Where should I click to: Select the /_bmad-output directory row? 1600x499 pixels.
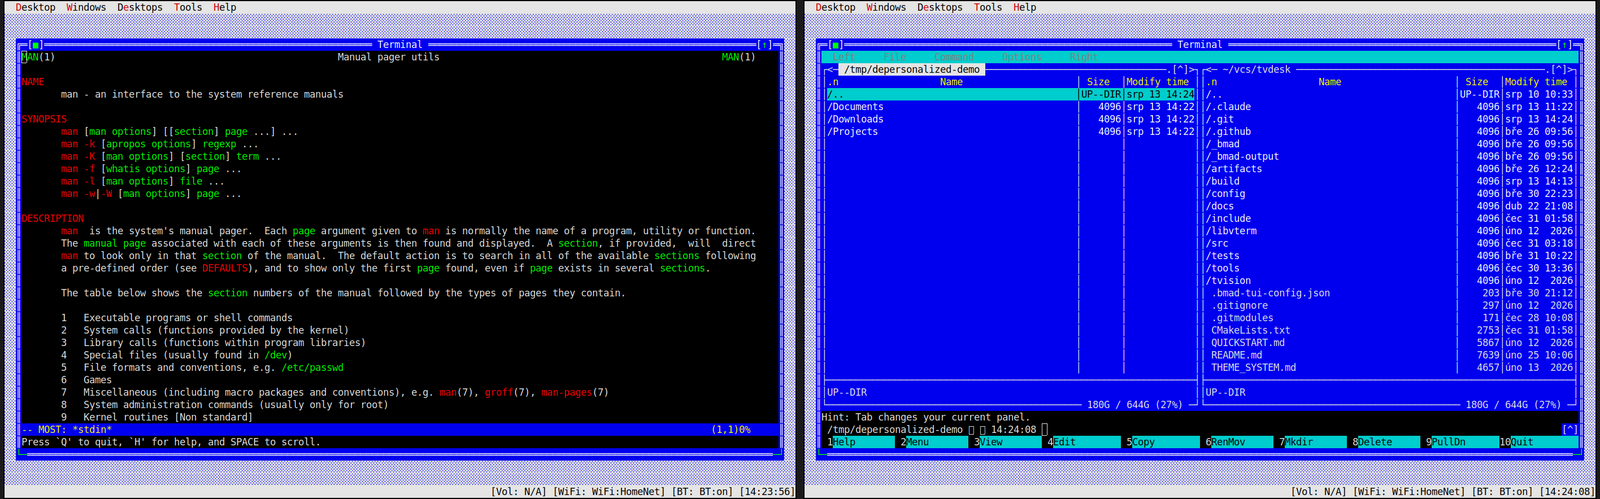point(1389,157)
